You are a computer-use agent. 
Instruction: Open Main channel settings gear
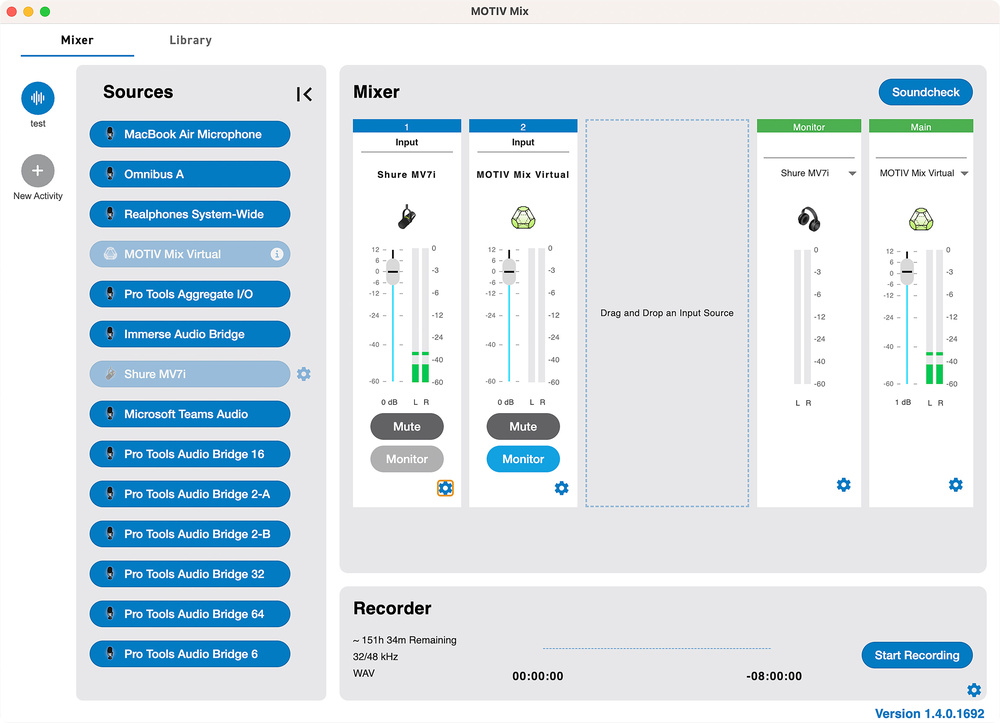coord(955,485)
